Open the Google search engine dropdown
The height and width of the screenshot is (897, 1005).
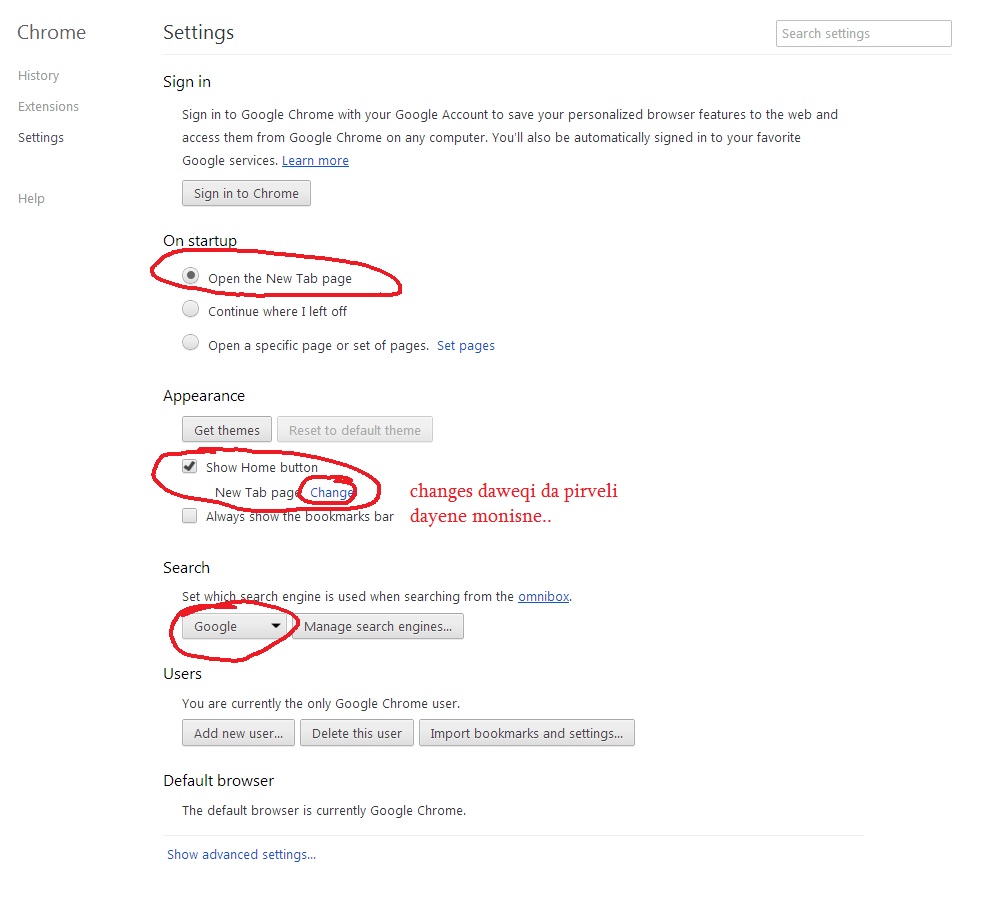pos(235,626)
